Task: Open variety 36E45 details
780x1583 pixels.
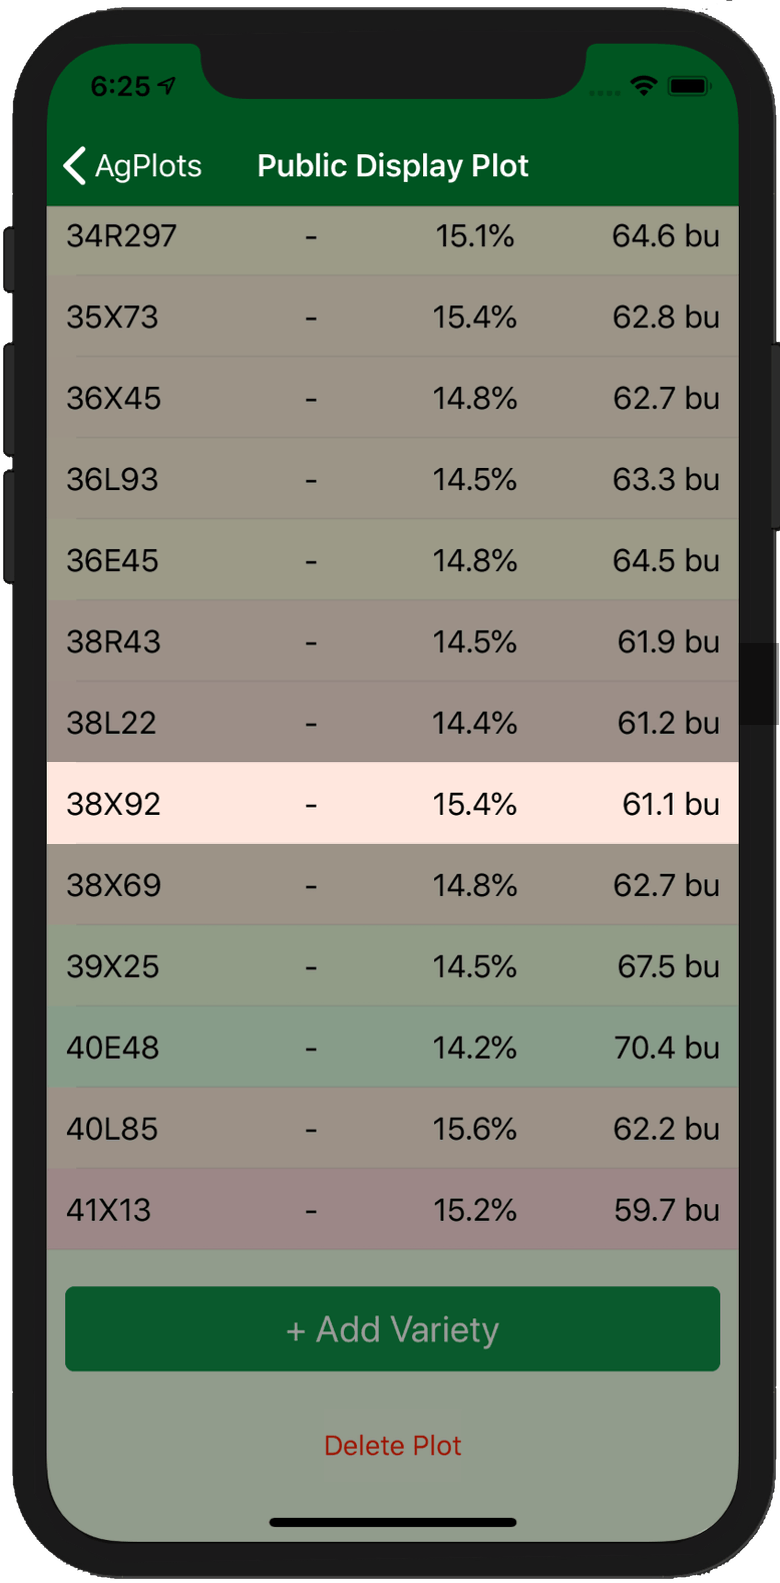Action: (x=393, y=560)
